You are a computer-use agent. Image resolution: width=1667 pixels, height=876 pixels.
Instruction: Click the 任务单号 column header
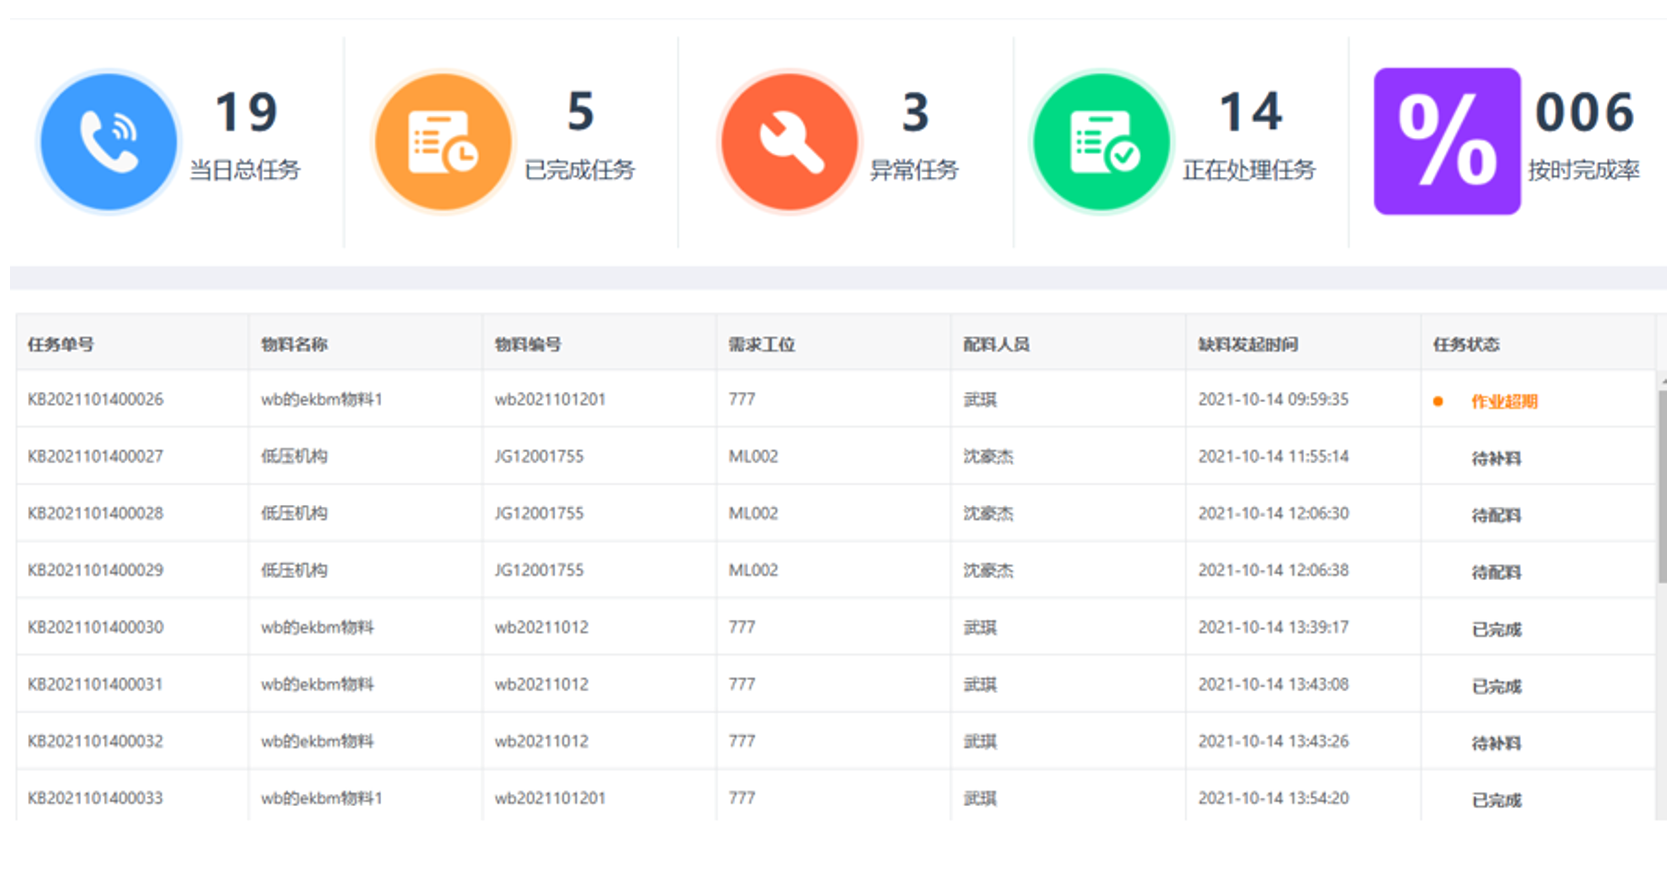click(61, 344)
